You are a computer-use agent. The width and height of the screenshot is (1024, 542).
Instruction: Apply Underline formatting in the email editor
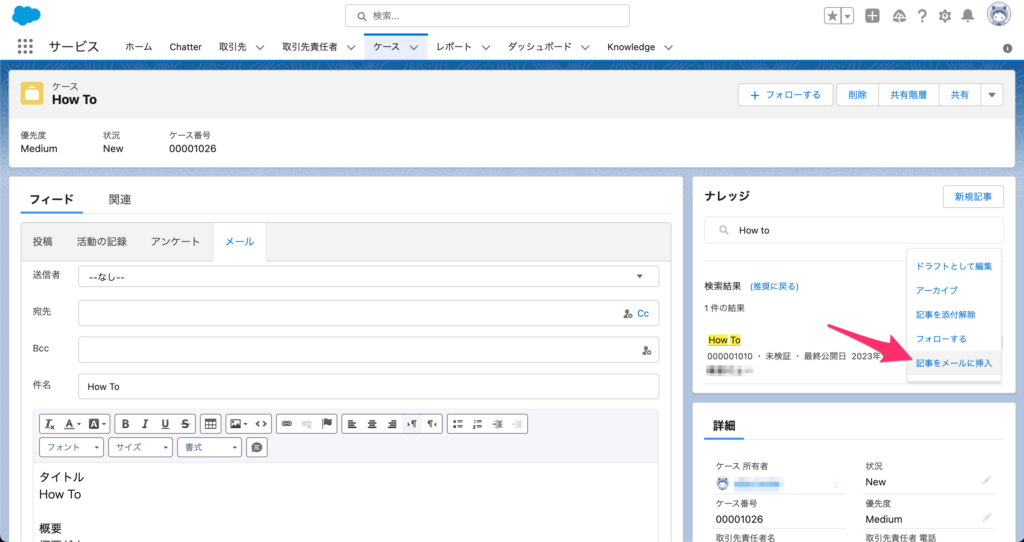[165, 424]
